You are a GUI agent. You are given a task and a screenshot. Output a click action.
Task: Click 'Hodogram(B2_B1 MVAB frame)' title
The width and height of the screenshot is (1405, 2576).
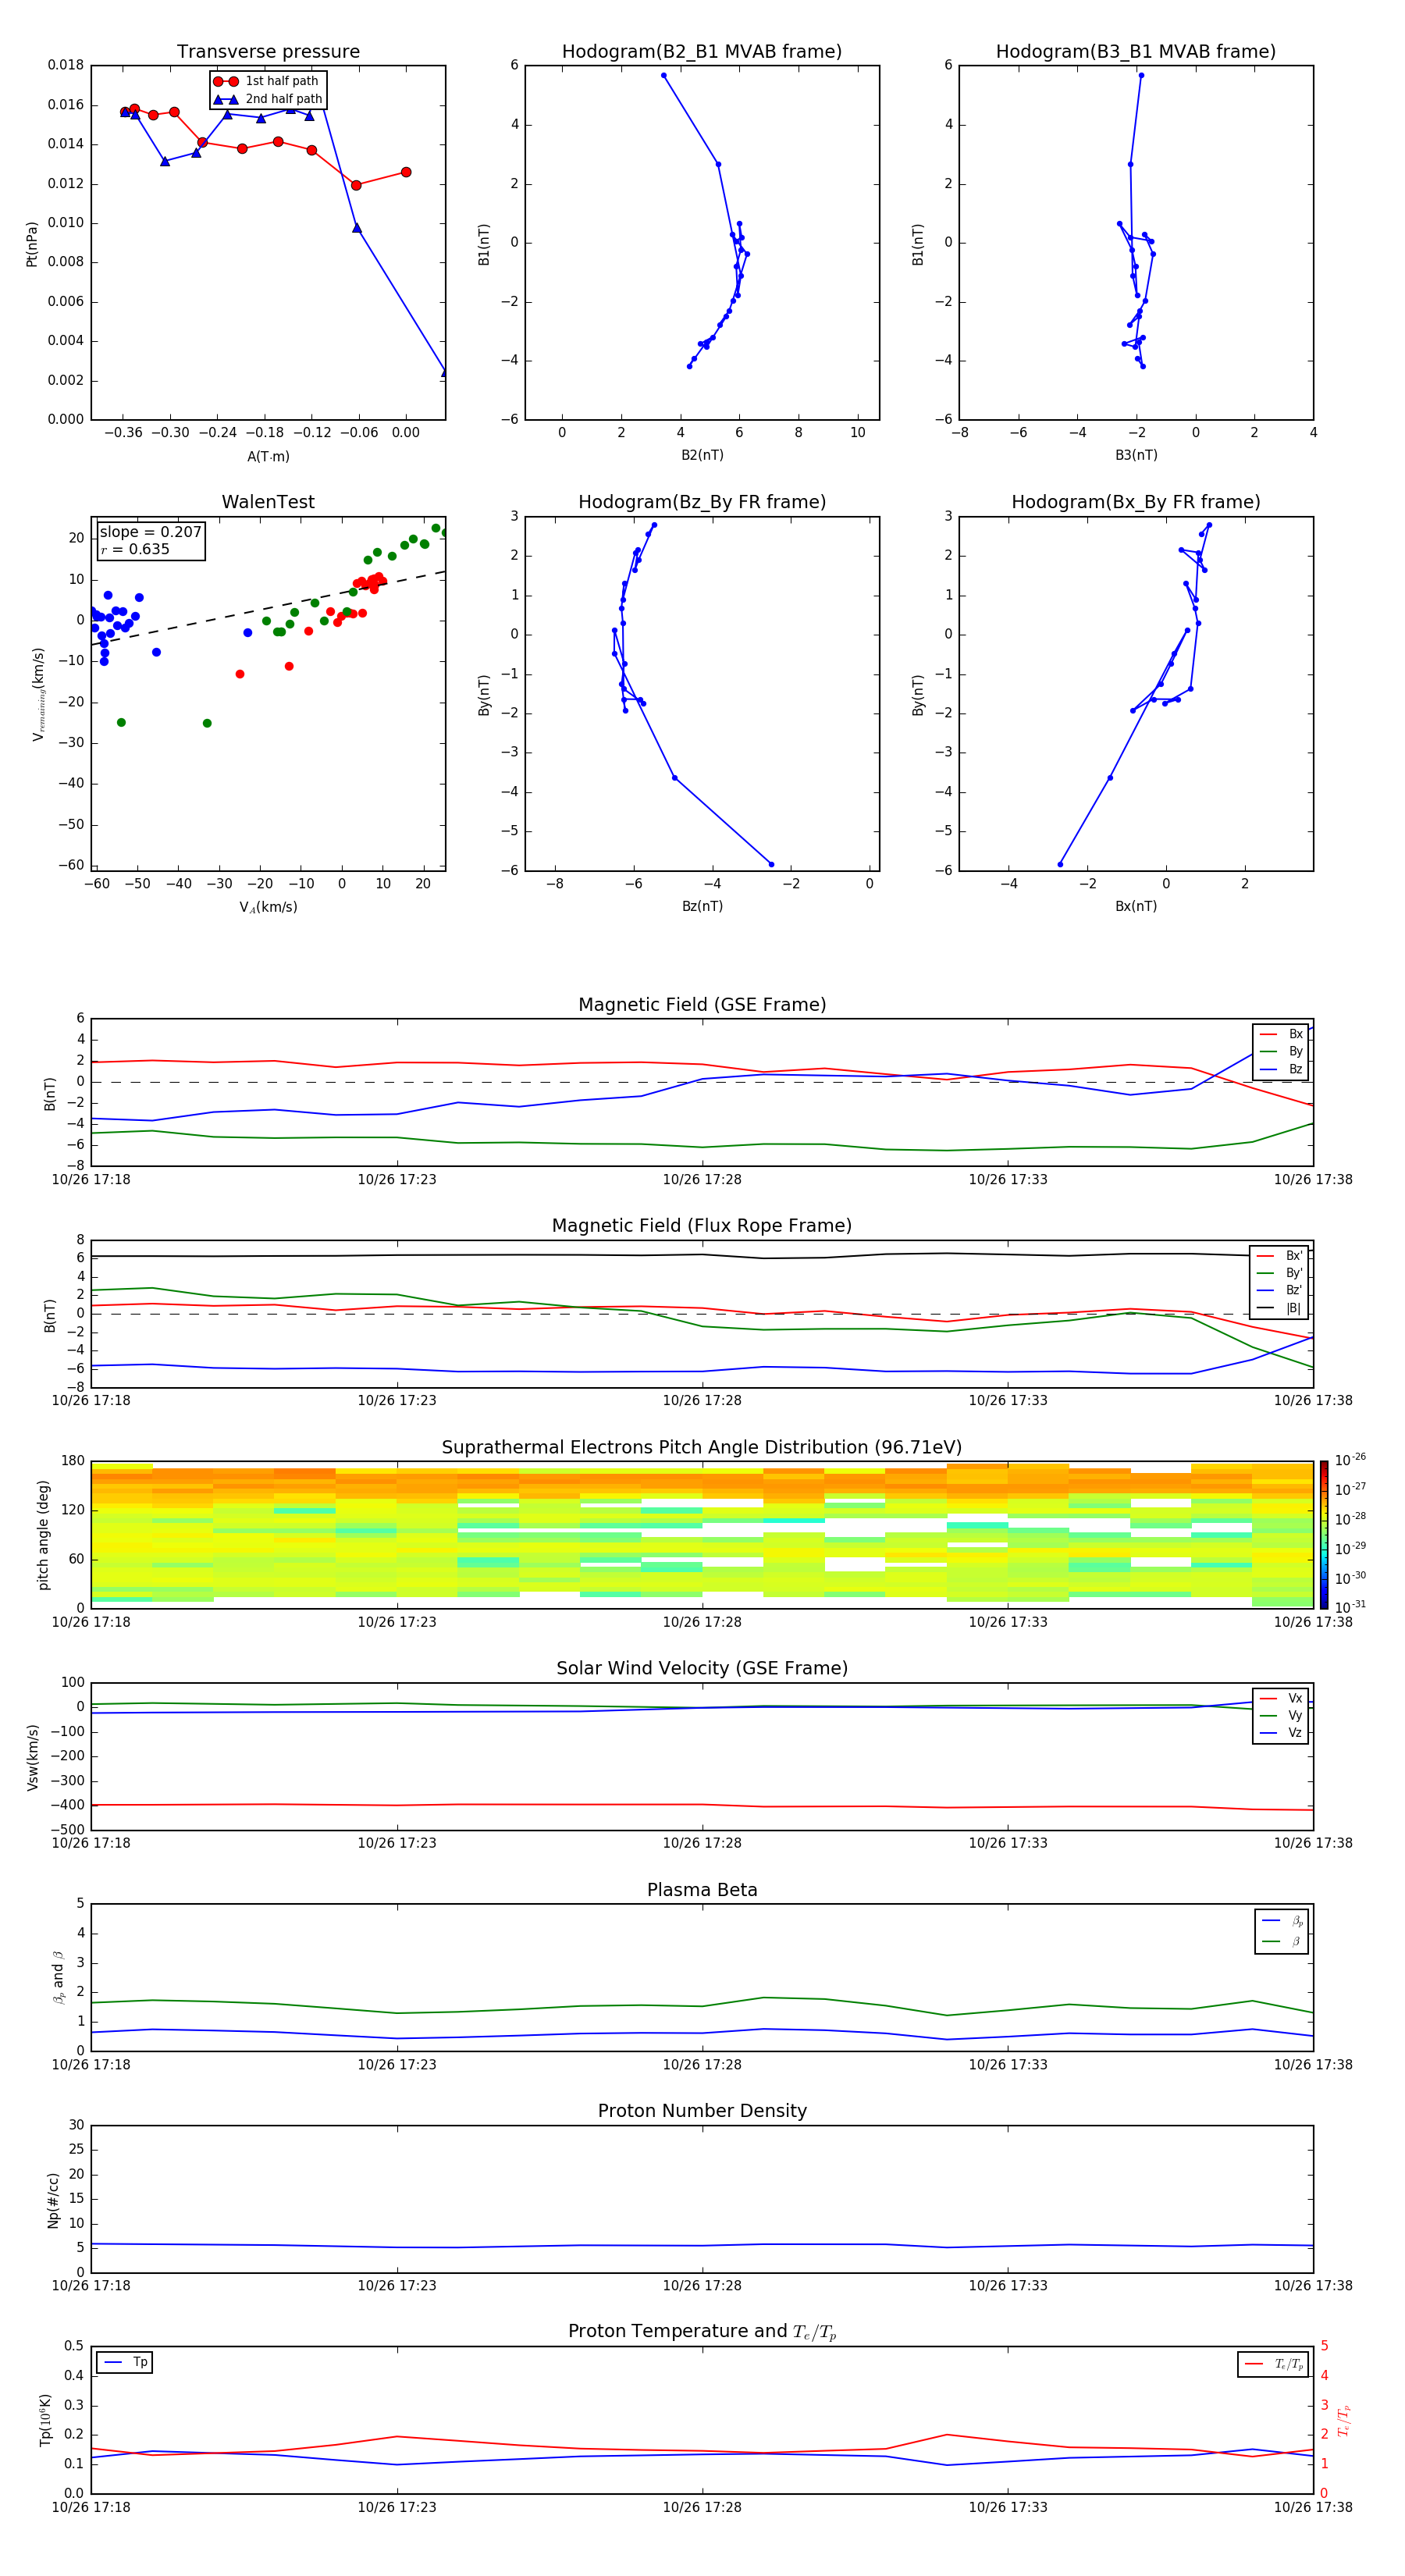[x=702, y=52]
